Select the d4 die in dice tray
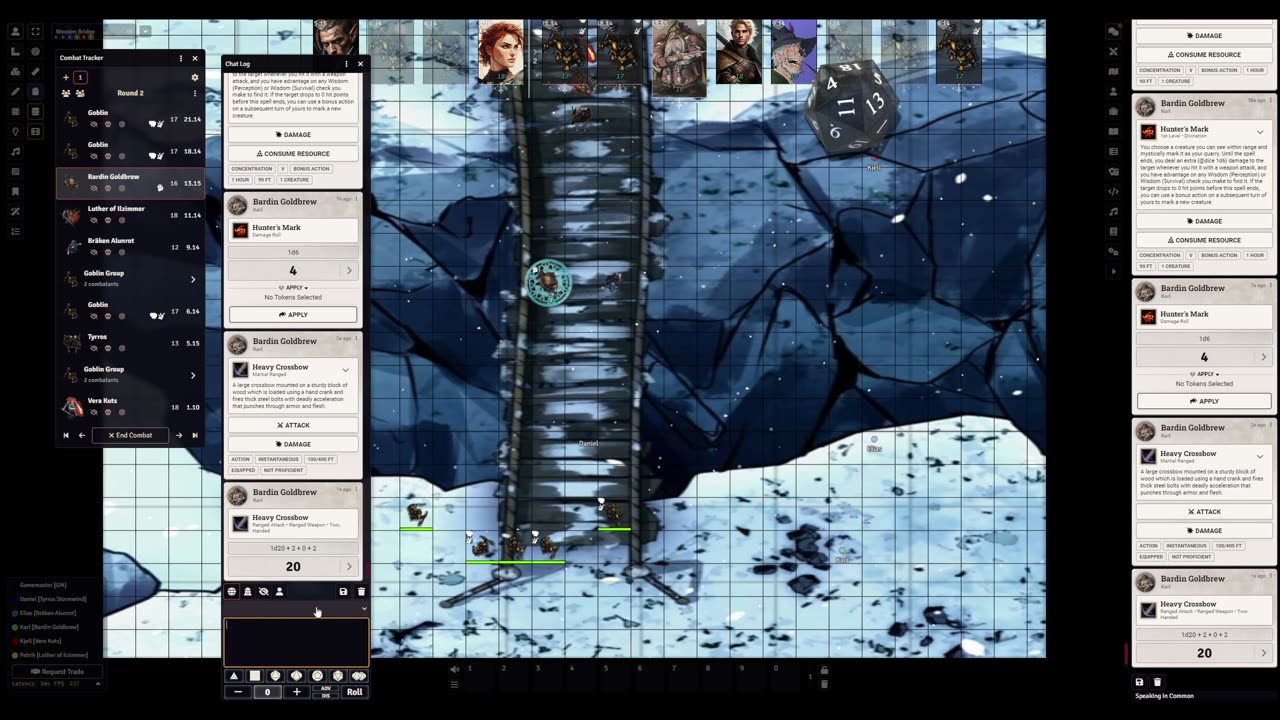This screenshot has width=1280, height=720. point(234,676)
